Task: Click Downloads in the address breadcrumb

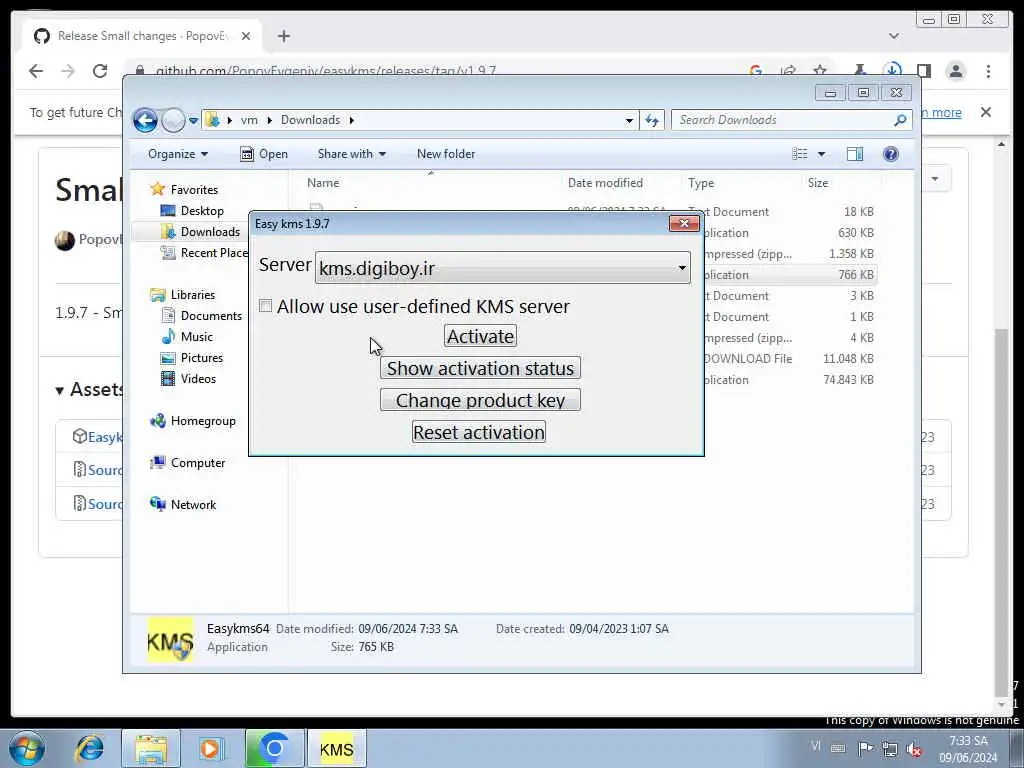Action: pyautogui.click(x=310, y=120)
